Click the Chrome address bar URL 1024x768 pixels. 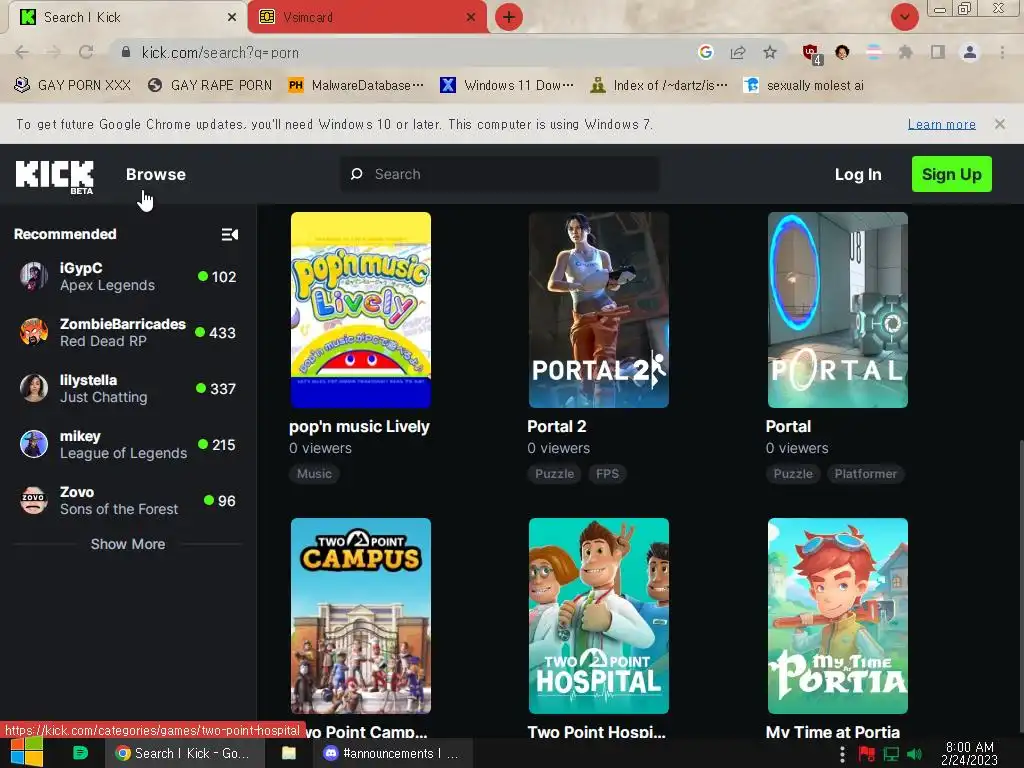(x=220, y=52)
